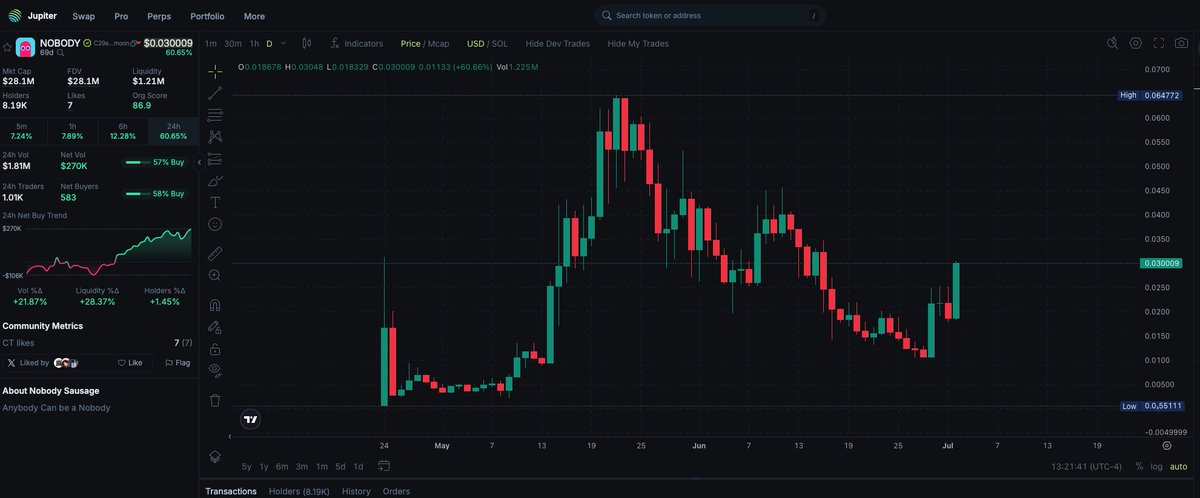Toggle stay in drawing mode

(215, 327)
